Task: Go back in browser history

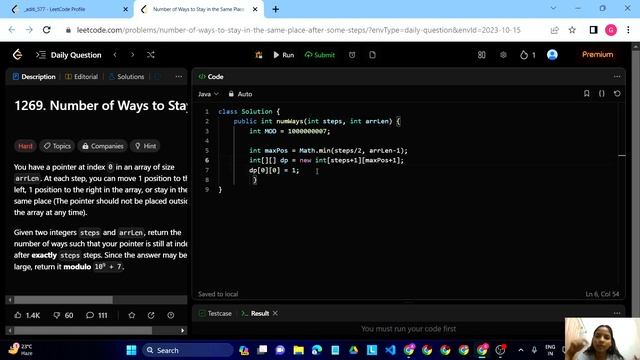Action: [12, 30]
